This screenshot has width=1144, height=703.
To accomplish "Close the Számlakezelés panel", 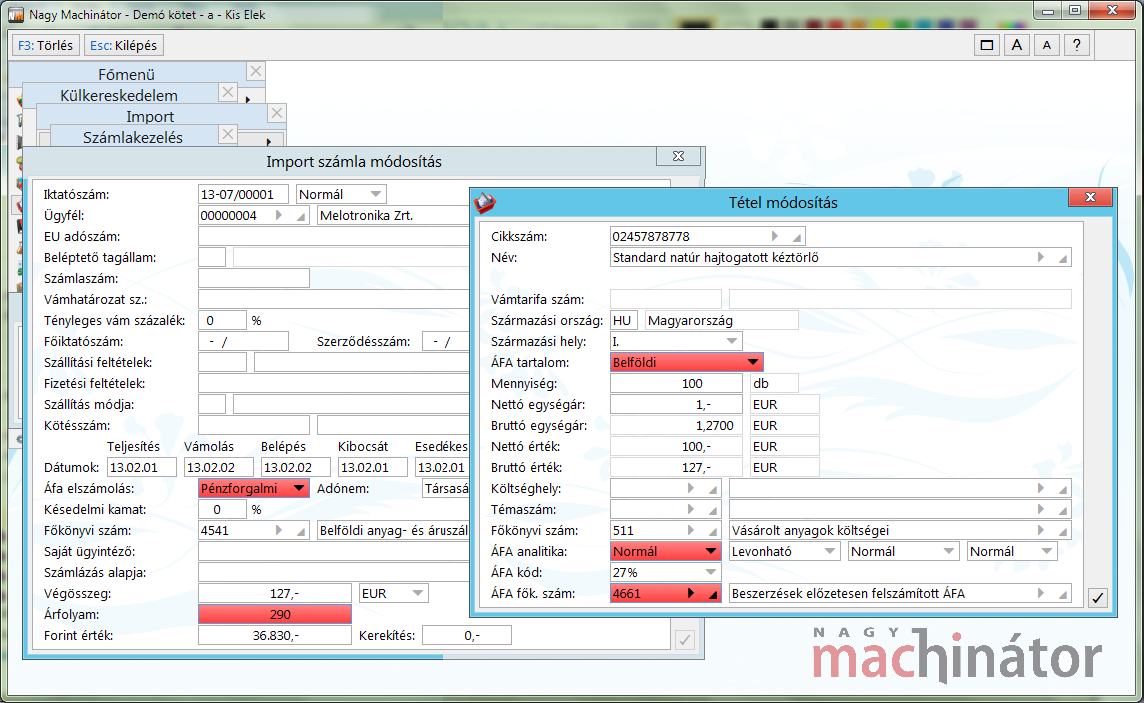I will [x=228, y=134].
